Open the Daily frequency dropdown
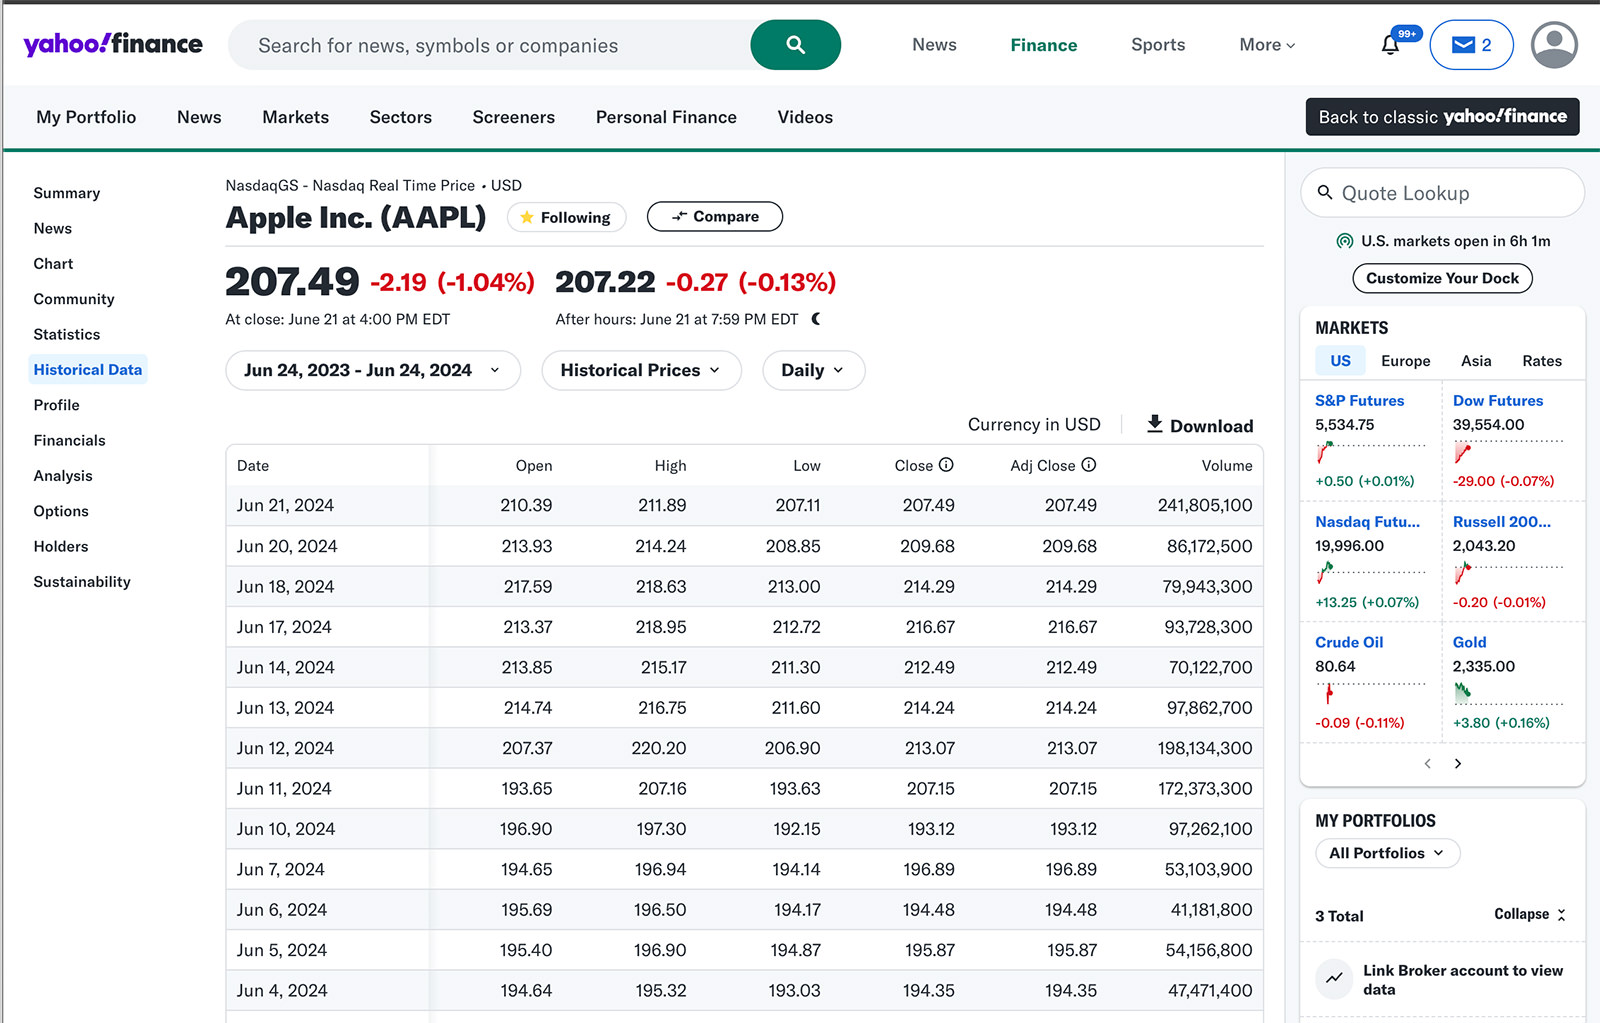 click(813, 370)
